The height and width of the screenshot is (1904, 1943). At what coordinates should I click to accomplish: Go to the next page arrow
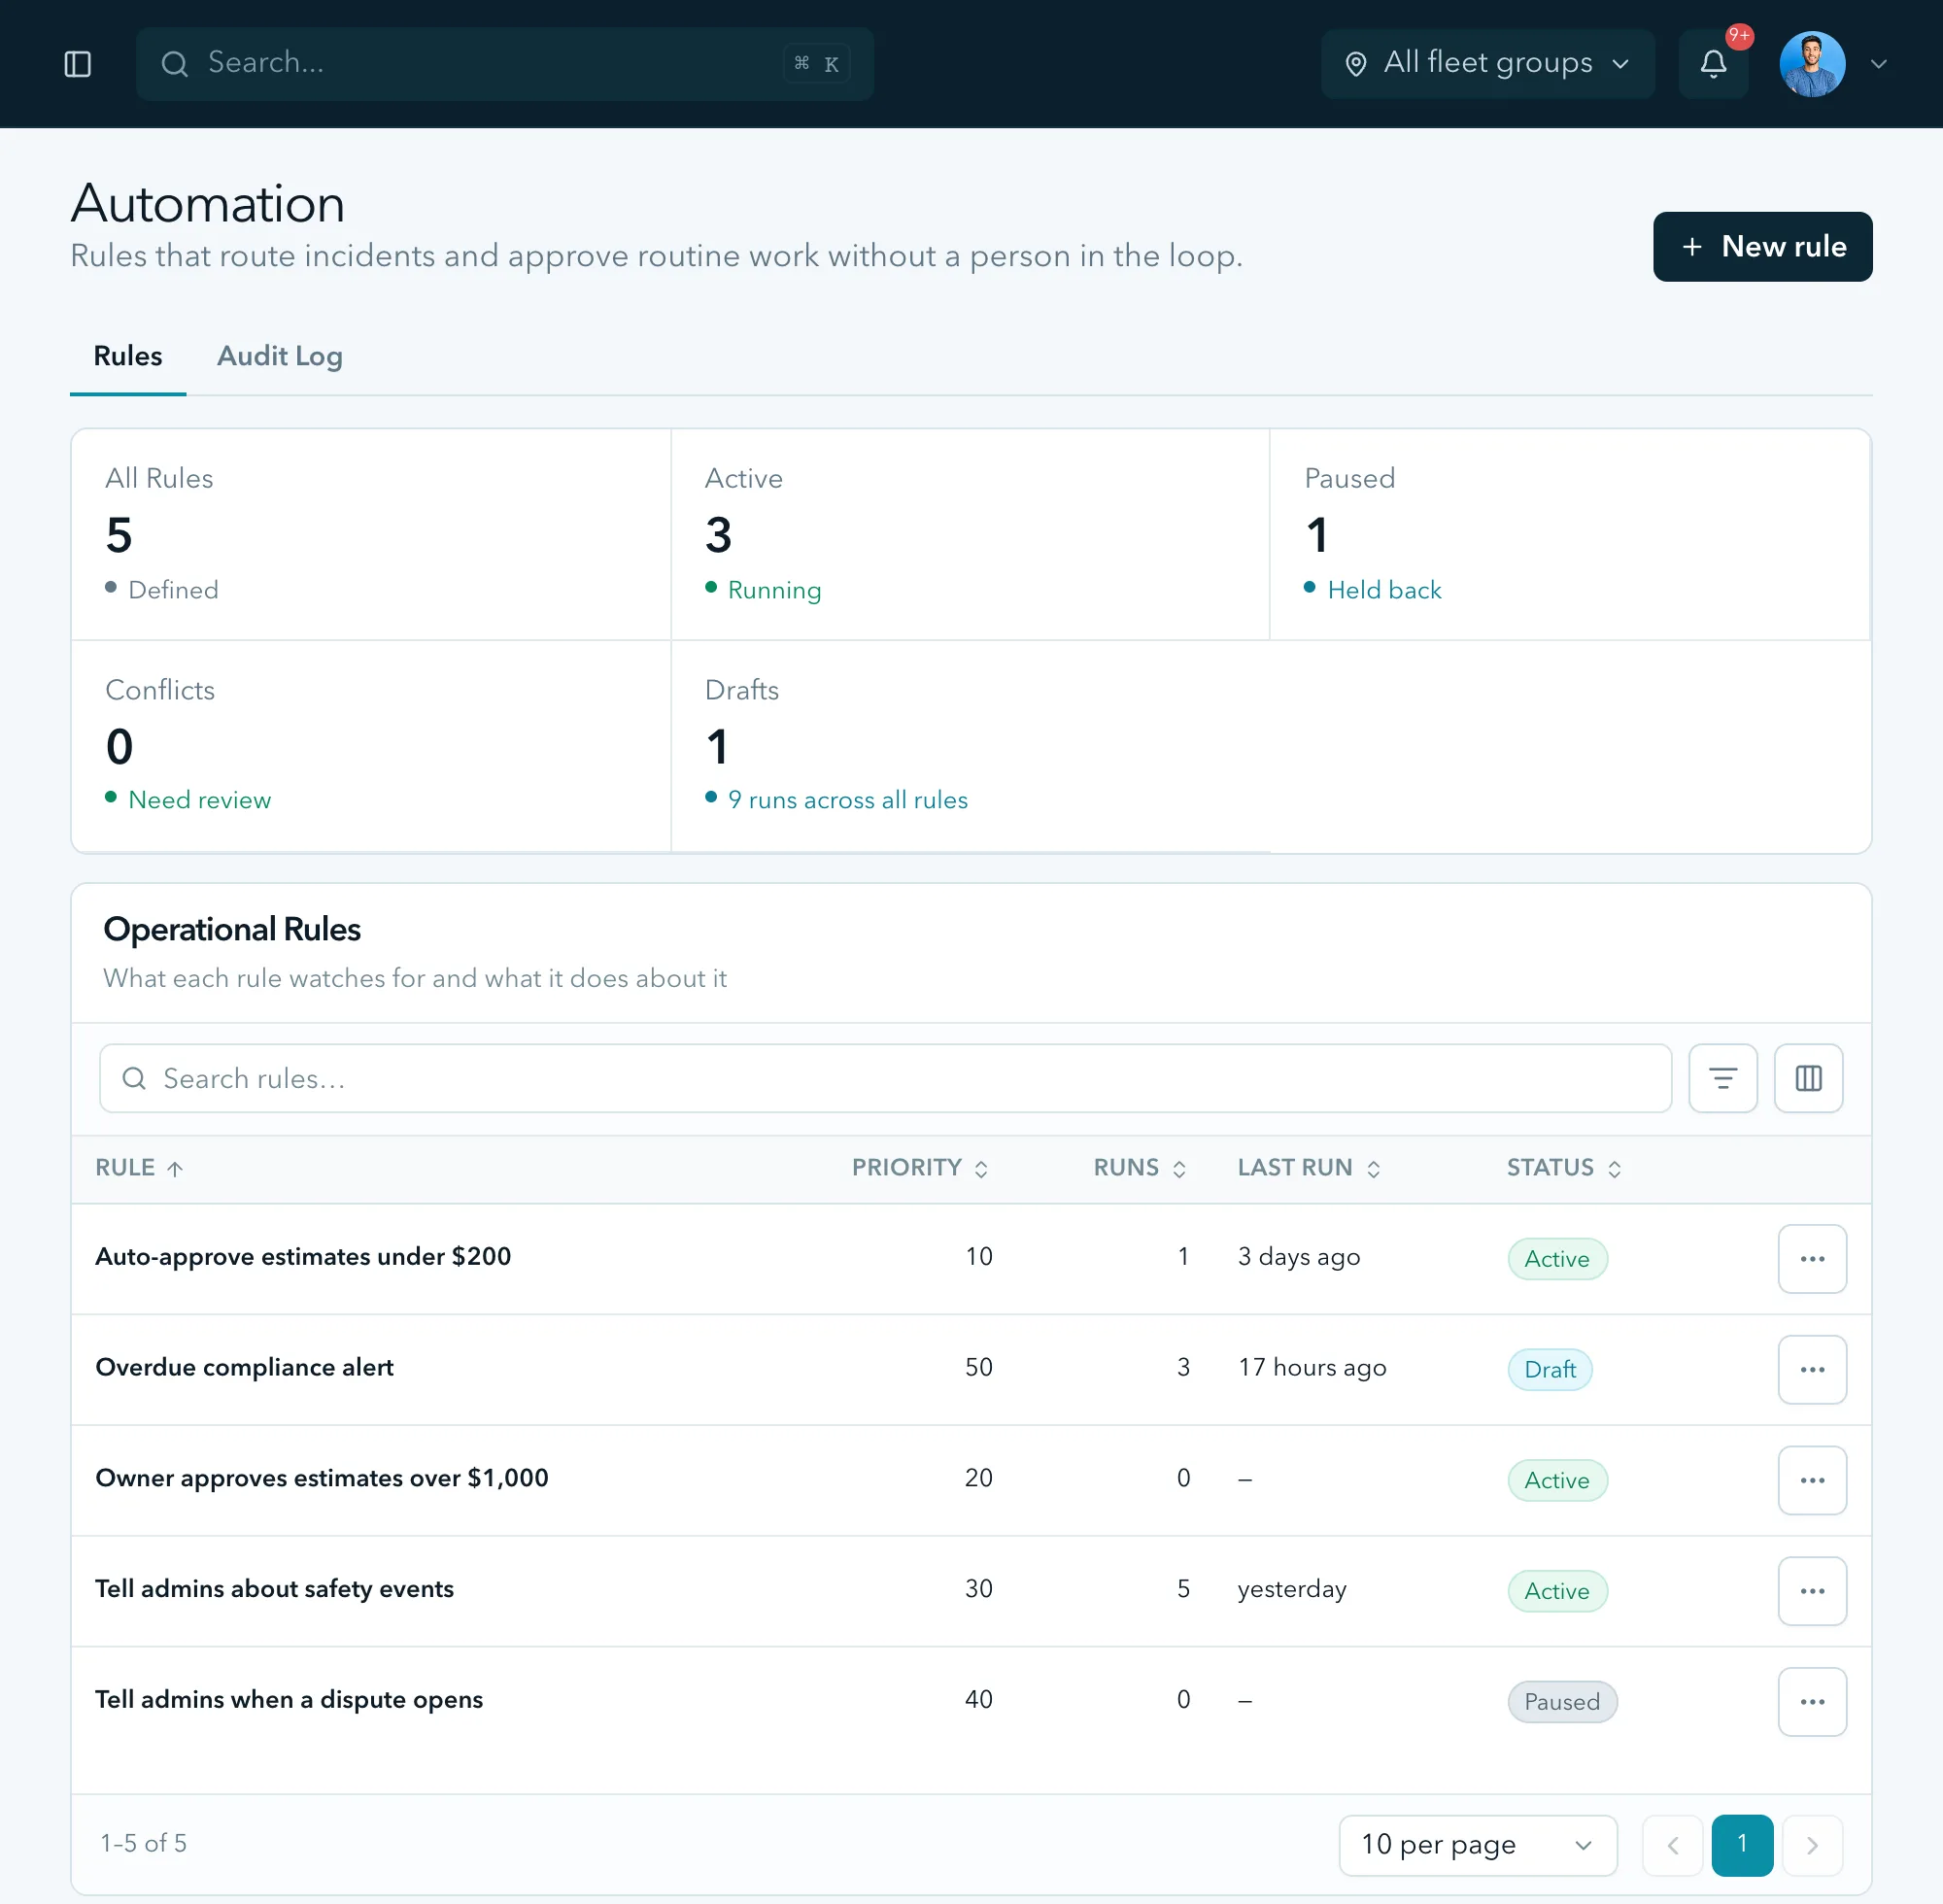click(x=1812, y=1845)
